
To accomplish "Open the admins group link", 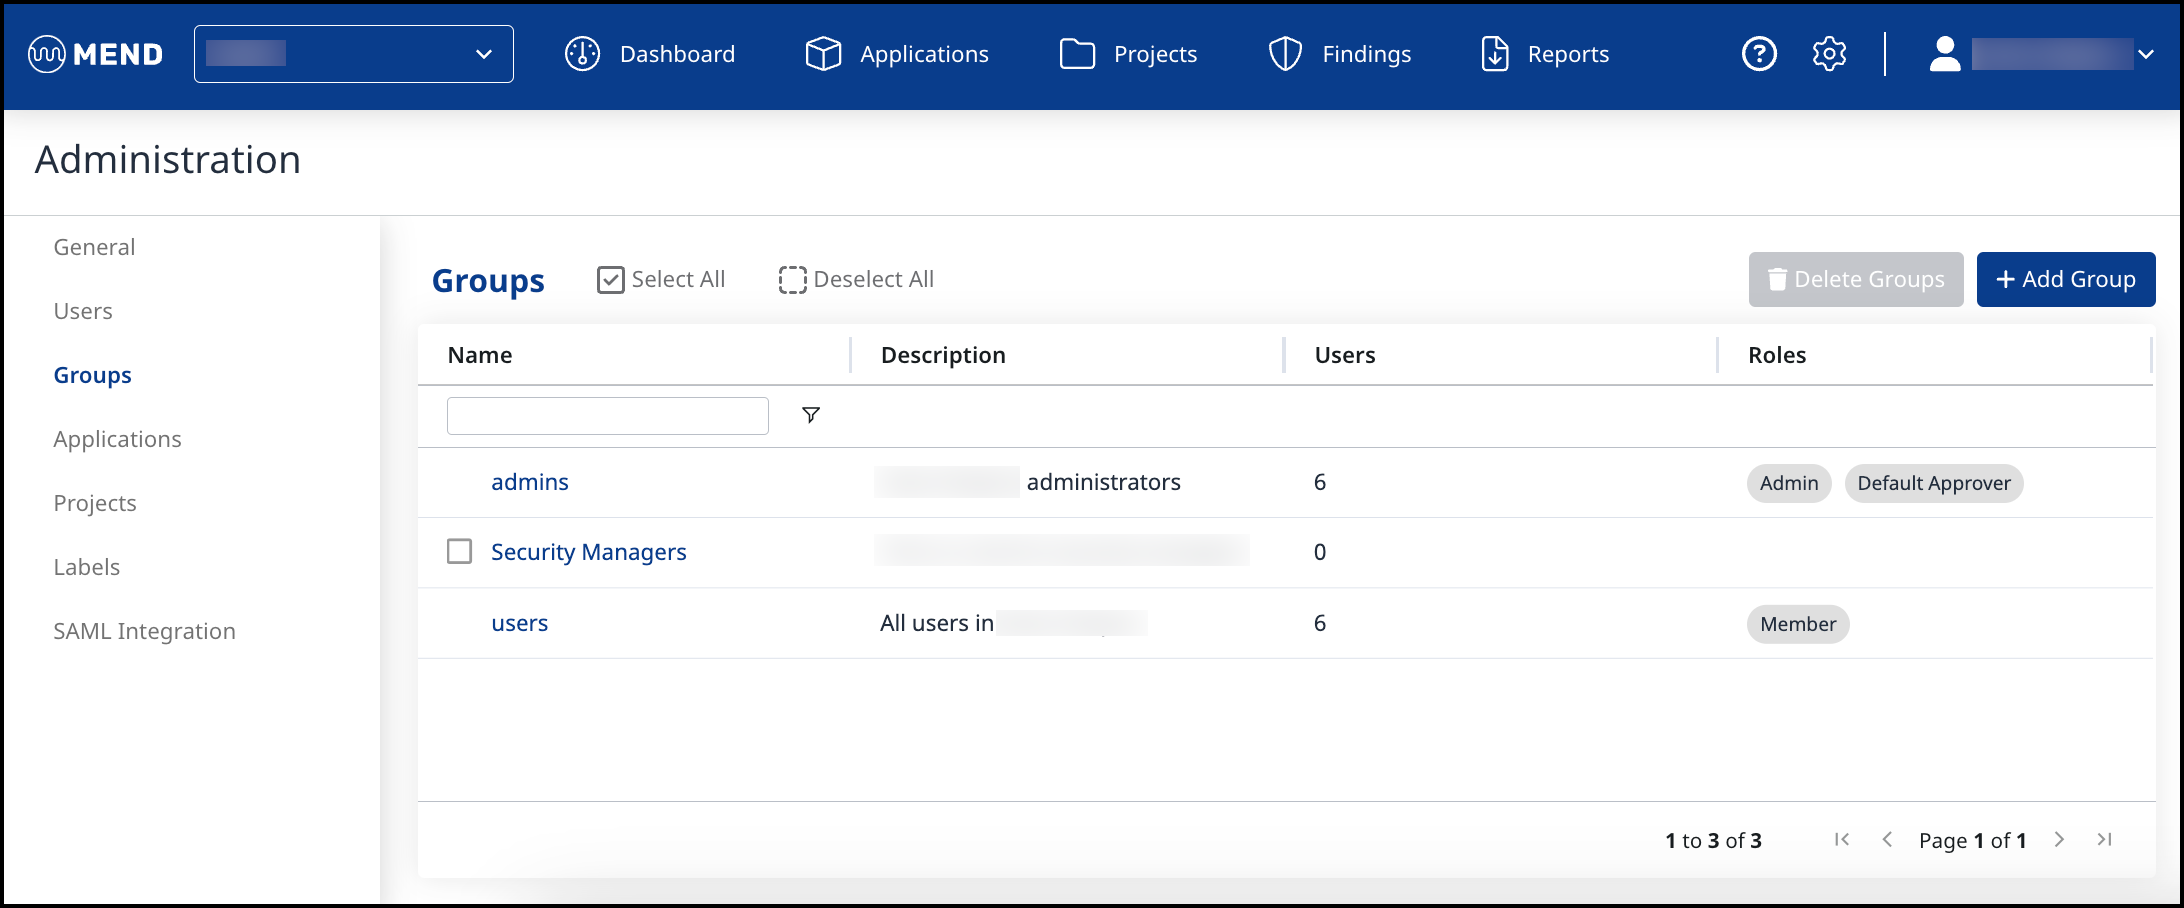I will [x=529, y=482].
